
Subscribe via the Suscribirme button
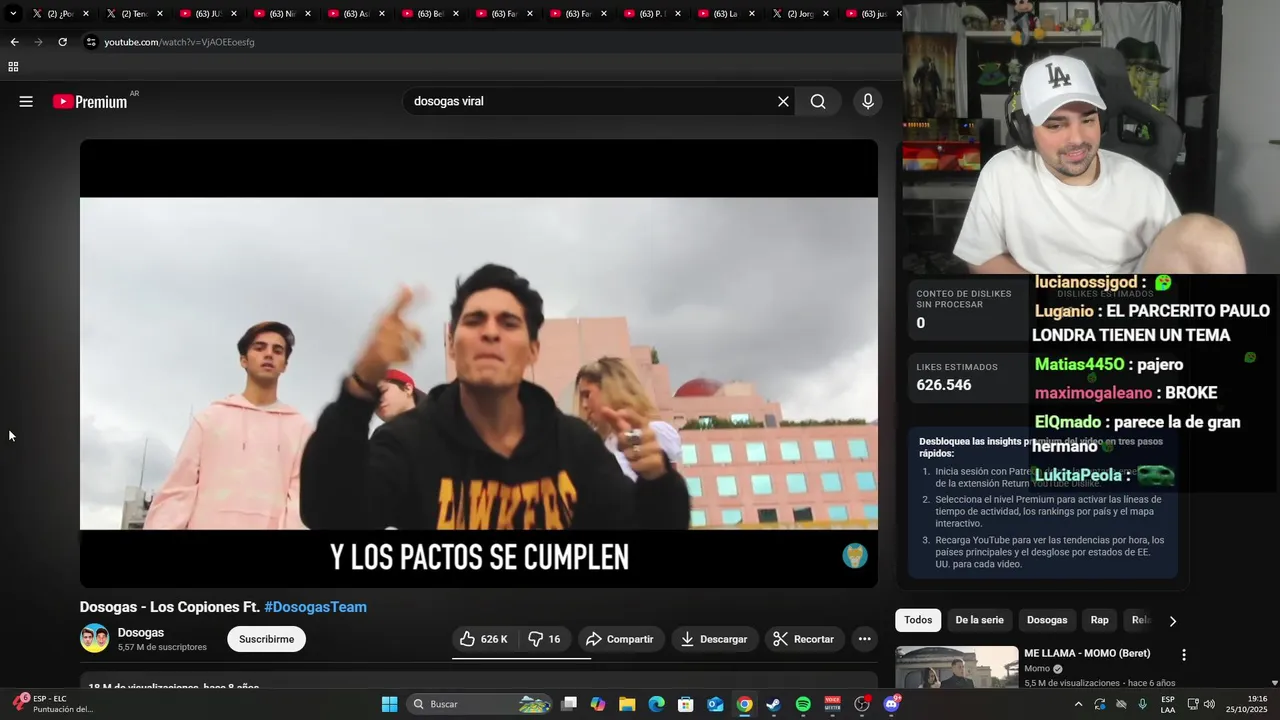point(266,639)
